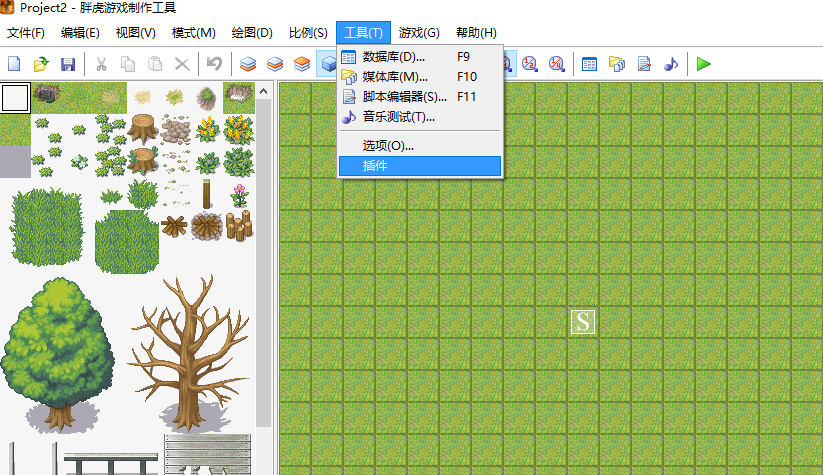The height and width of the screenshot is (475, 823).
Task: Select the stacked wooden logs tile
Action: click(x=239, y=226)
